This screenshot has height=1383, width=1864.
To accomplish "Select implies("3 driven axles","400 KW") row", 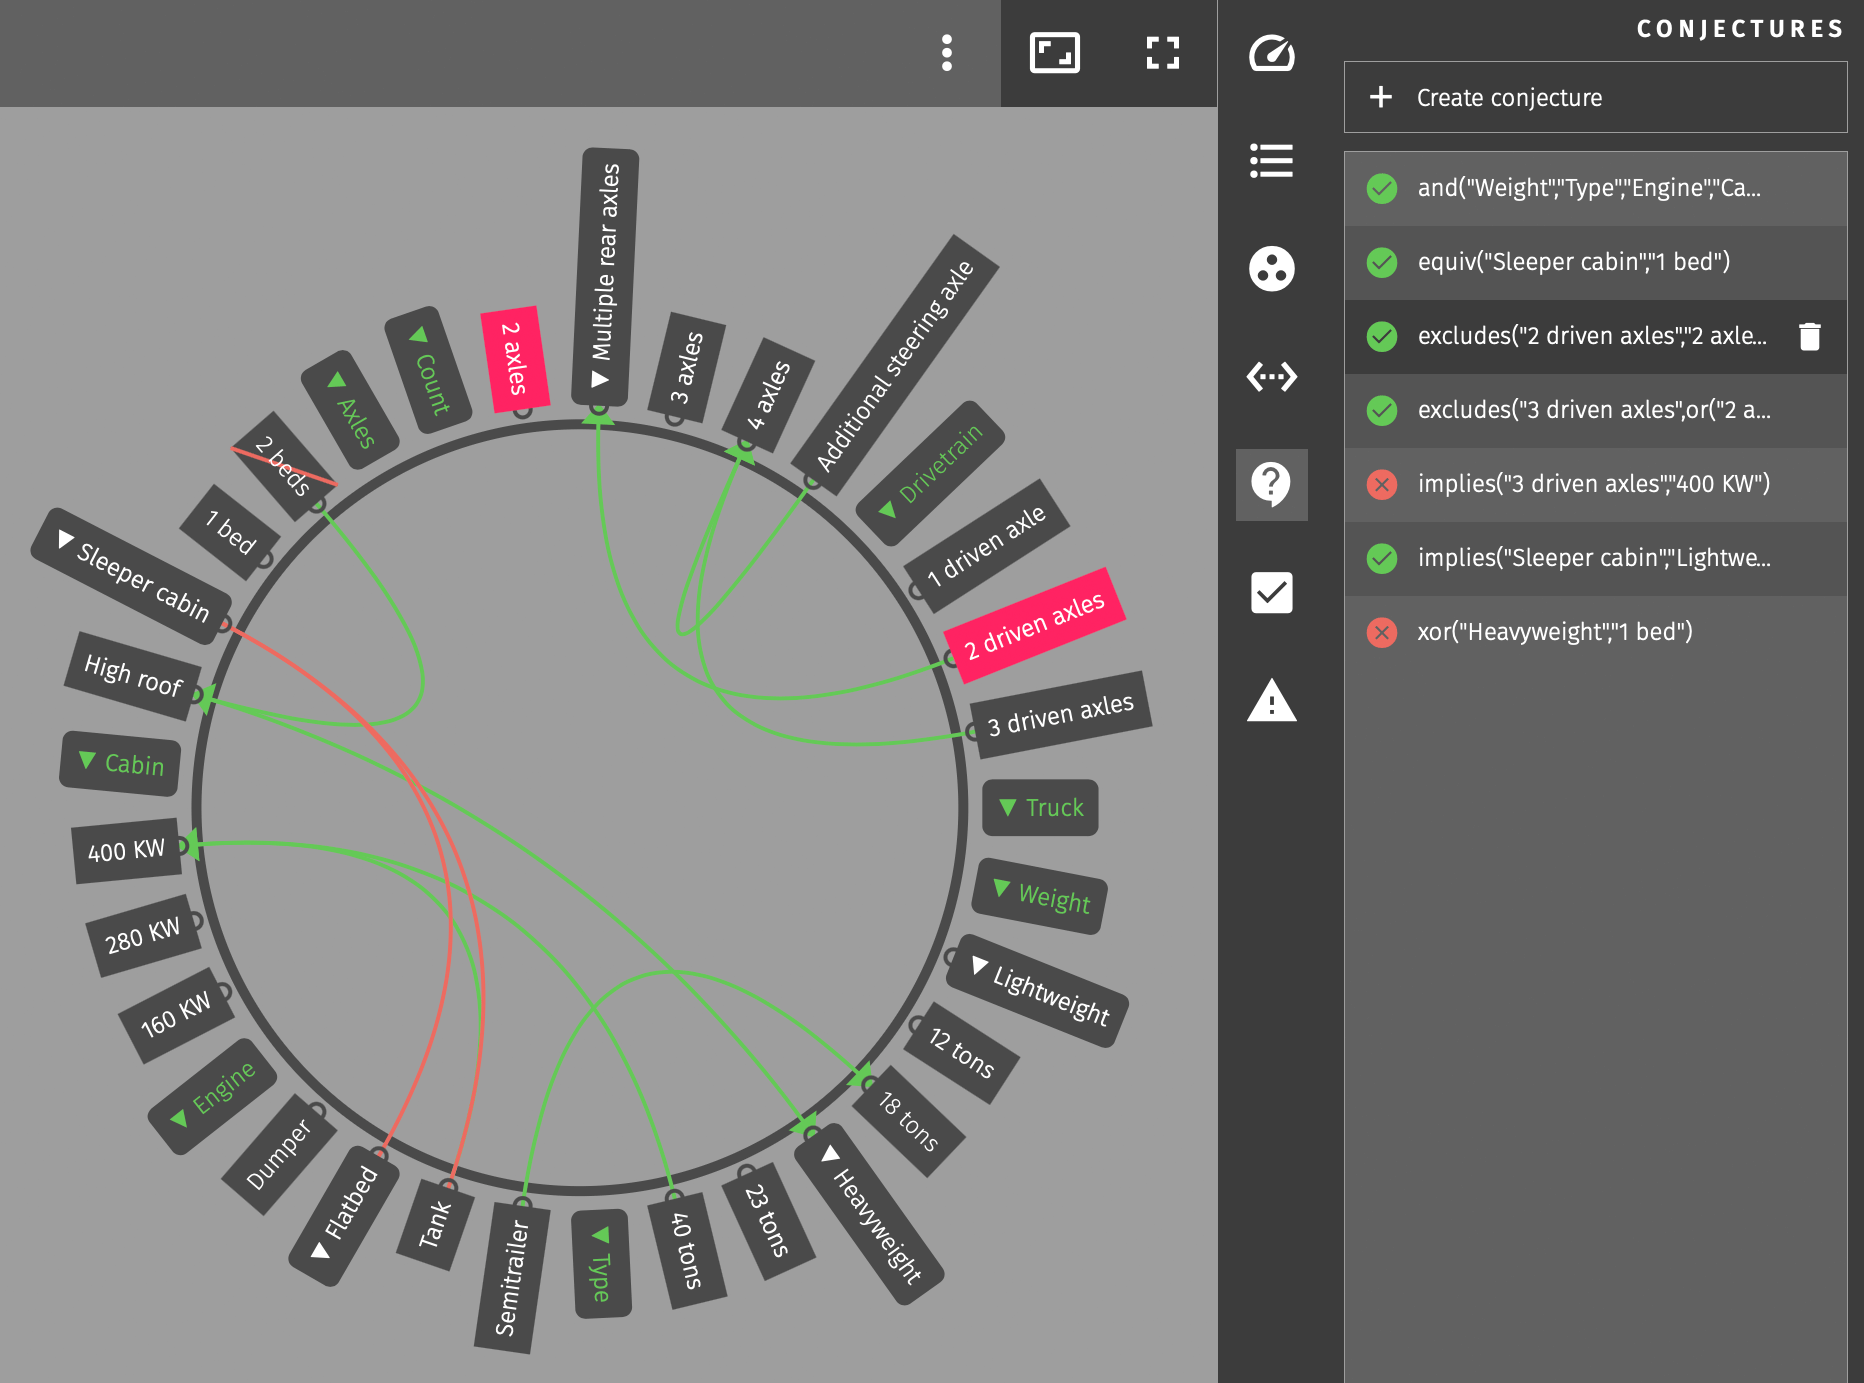I will click(x=1595, y=484).
